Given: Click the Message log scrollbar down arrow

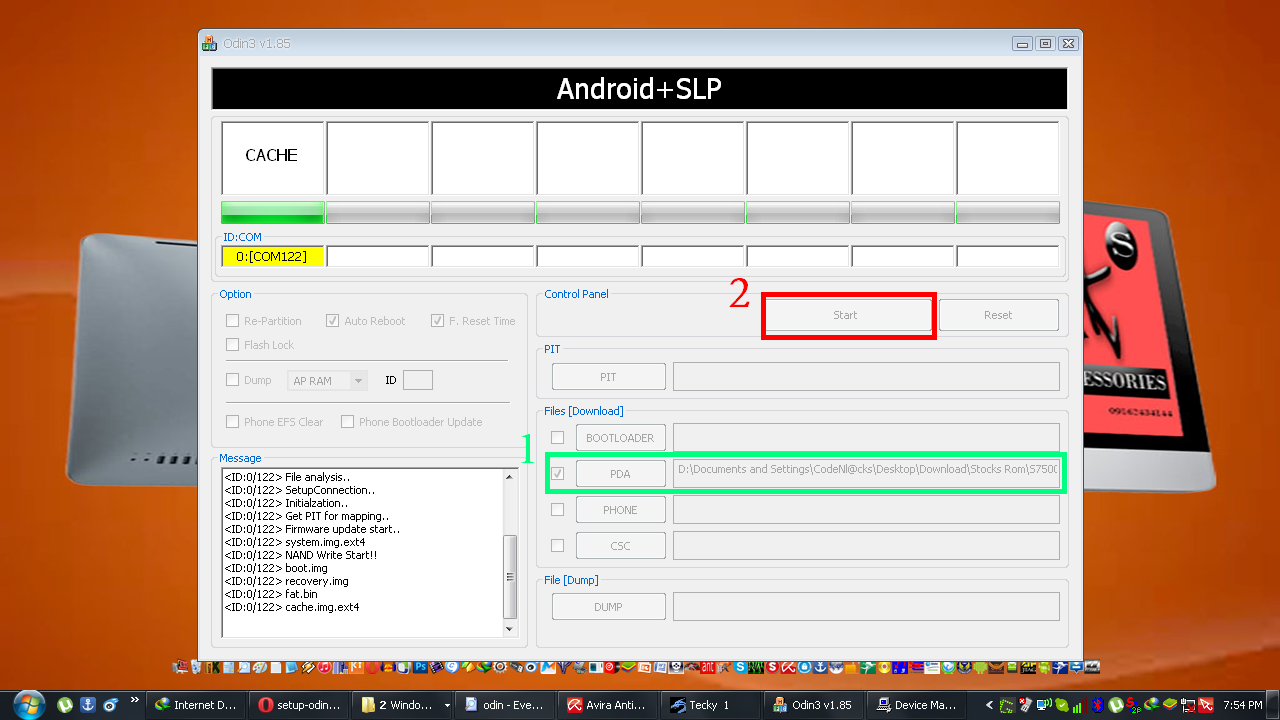Looking at the screenshot, I should (509, 629).
